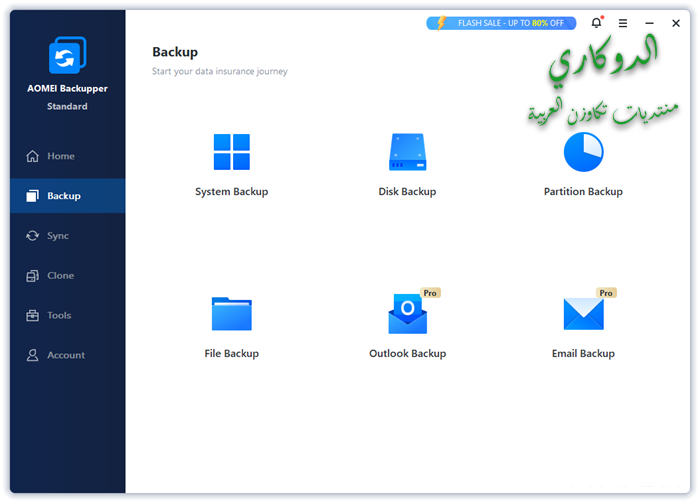Screen dimensions: 700x503
Task: Click the Pro badge on Outlook Backup
Action: [x=430, y=293]
